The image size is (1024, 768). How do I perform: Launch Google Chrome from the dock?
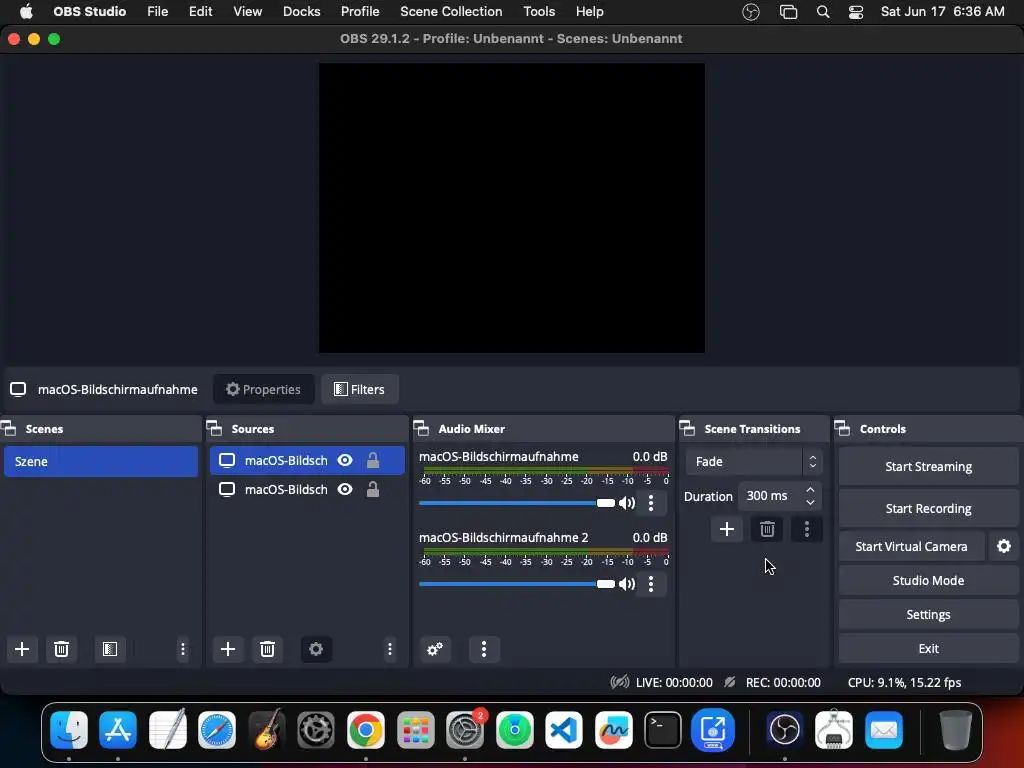[x=366, y=729]
